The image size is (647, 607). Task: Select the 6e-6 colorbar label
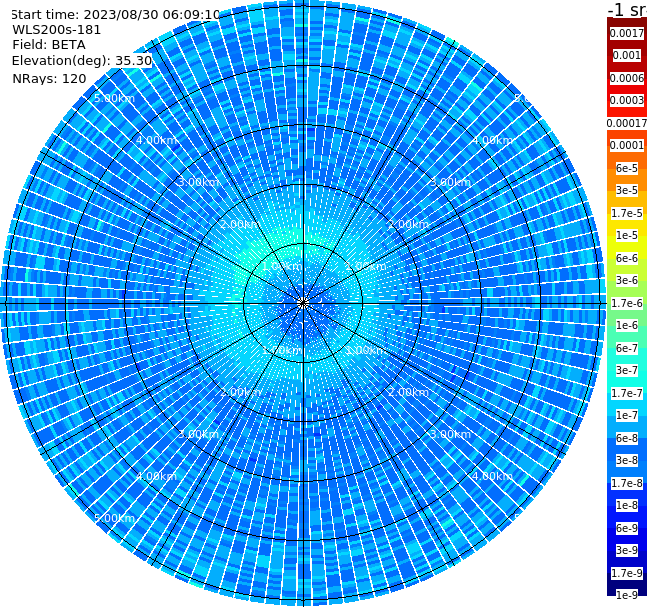coord(627,258)
